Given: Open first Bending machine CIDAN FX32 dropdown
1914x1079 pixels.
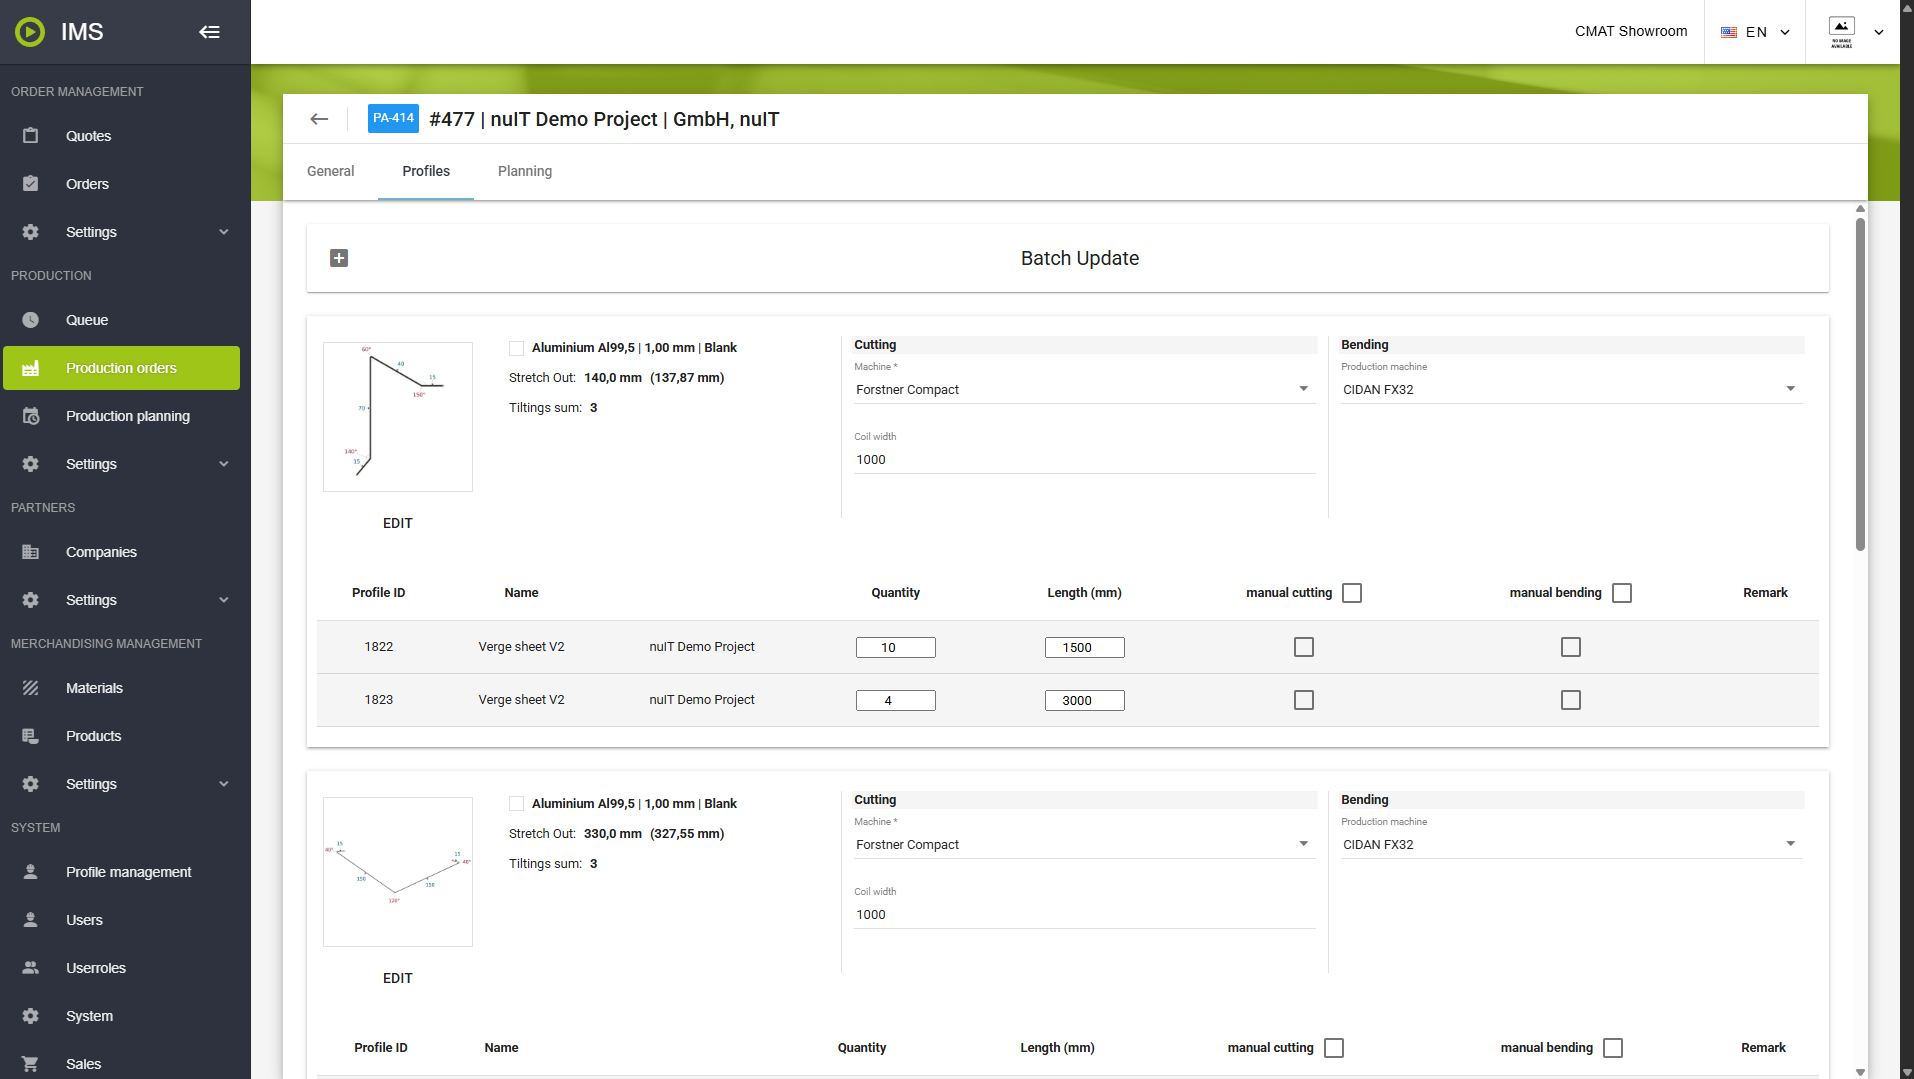Looking at the screenshot, I should click(x=1571, y=390).
